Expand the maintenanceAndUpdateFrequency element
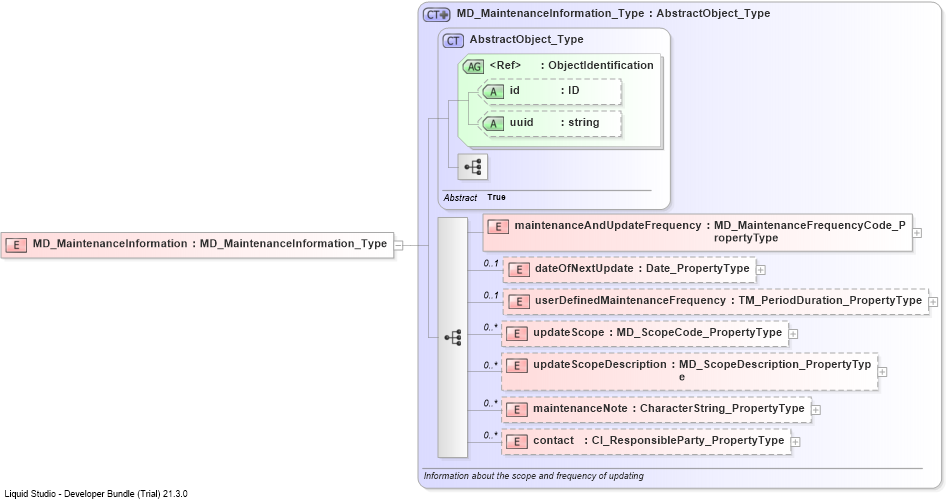Image resolution: width=946 pixels, height=499 pixels. [x=917, y=232]
